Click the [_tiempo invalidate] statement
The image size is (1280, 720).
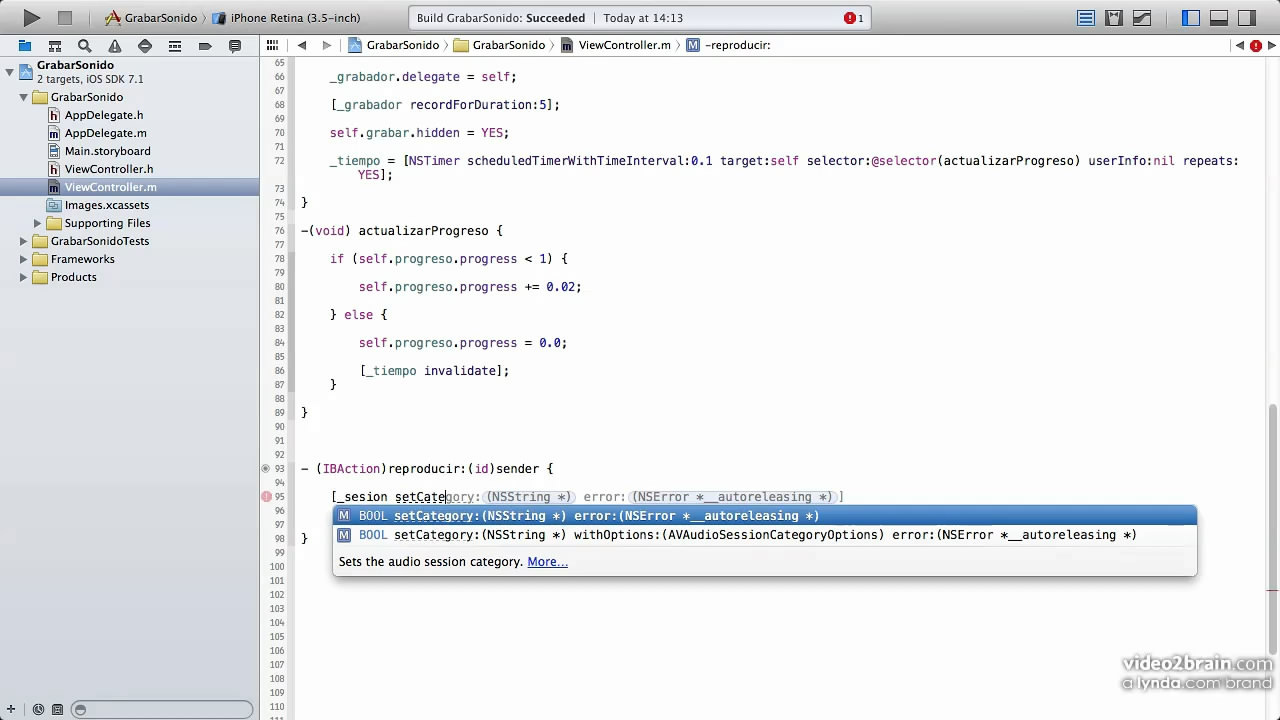[x=434, y=371]
